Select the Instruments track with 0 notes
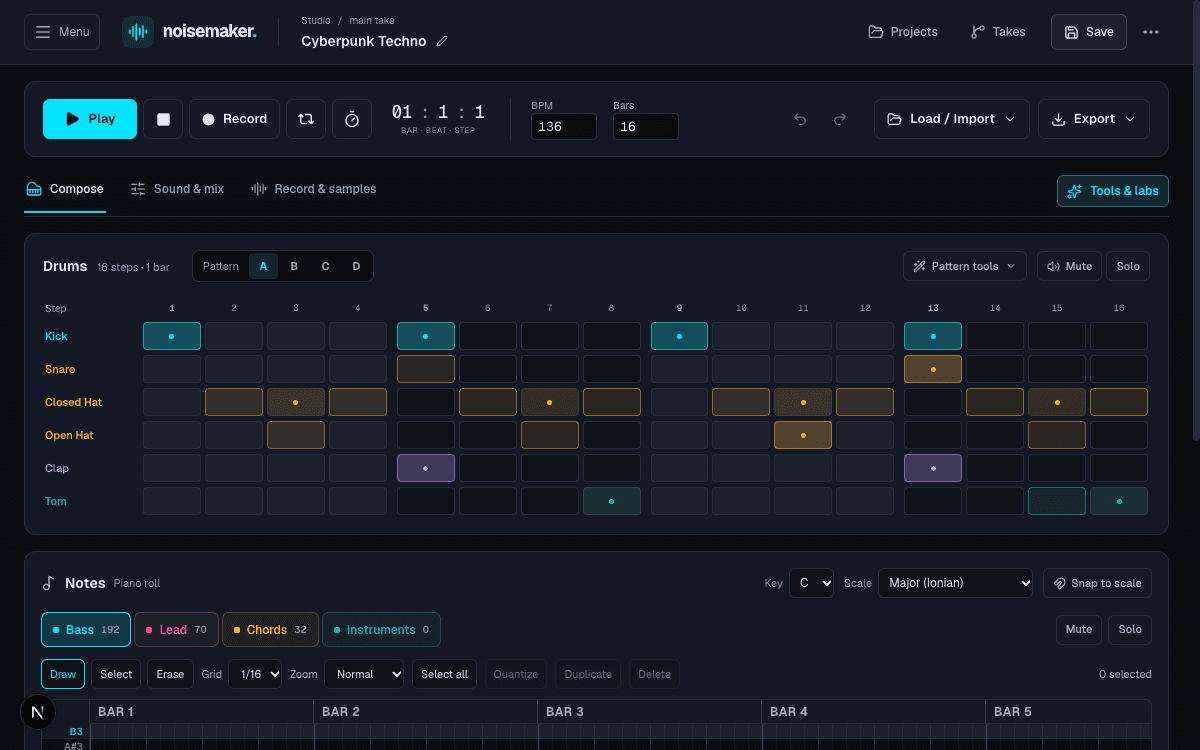The image size is (1200, 750). coord(381,630)
